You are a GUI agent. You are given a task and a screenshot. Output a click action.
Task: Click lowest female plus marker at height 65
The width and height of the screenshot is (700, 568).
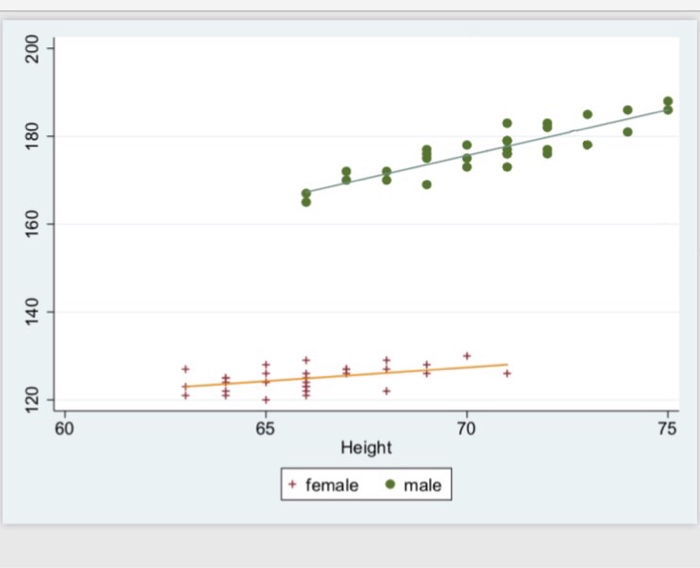click(x=266, y=400)
